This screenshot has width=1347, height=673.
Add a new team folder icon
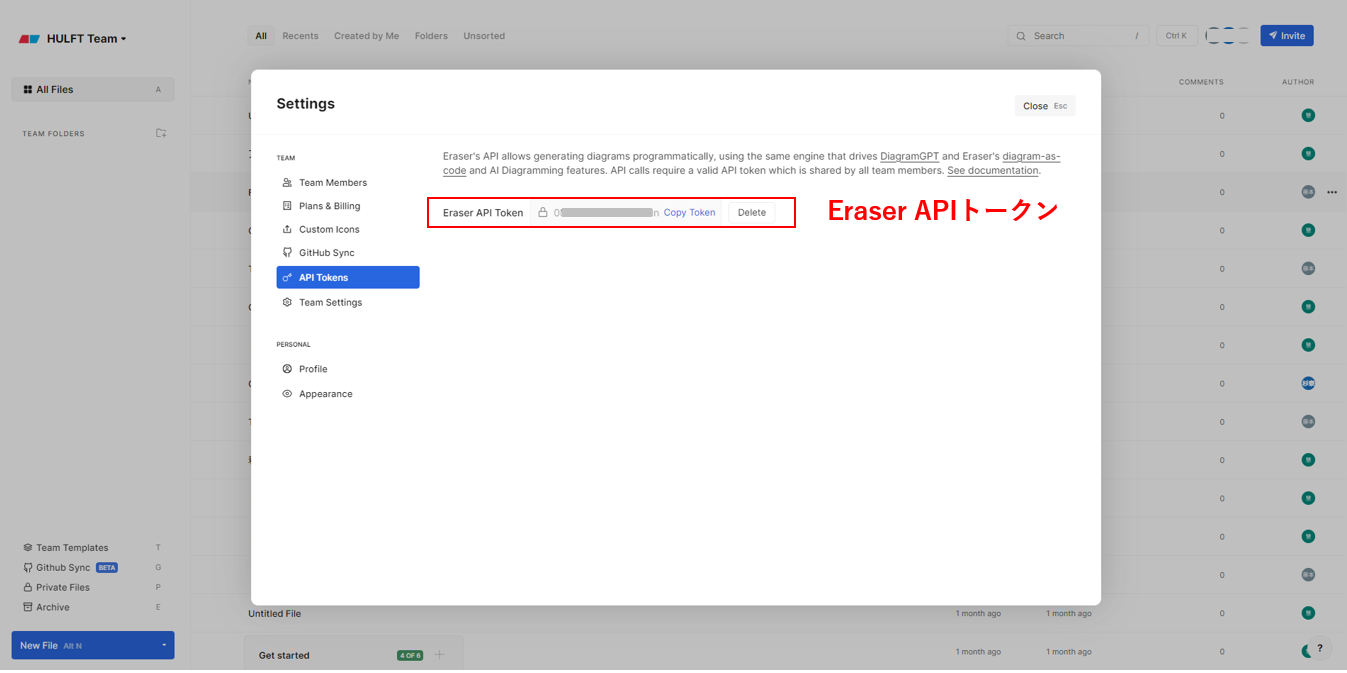(161, 133)
